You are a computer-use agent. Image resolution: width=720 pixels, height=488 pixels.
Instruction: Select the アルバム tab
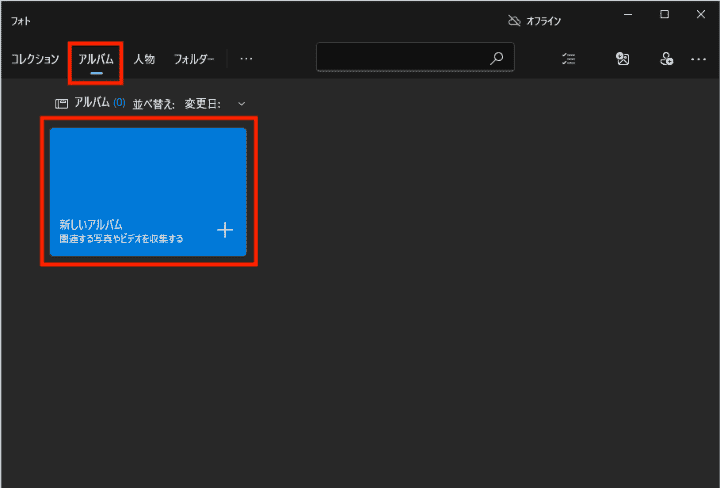[x=96, y=59]
